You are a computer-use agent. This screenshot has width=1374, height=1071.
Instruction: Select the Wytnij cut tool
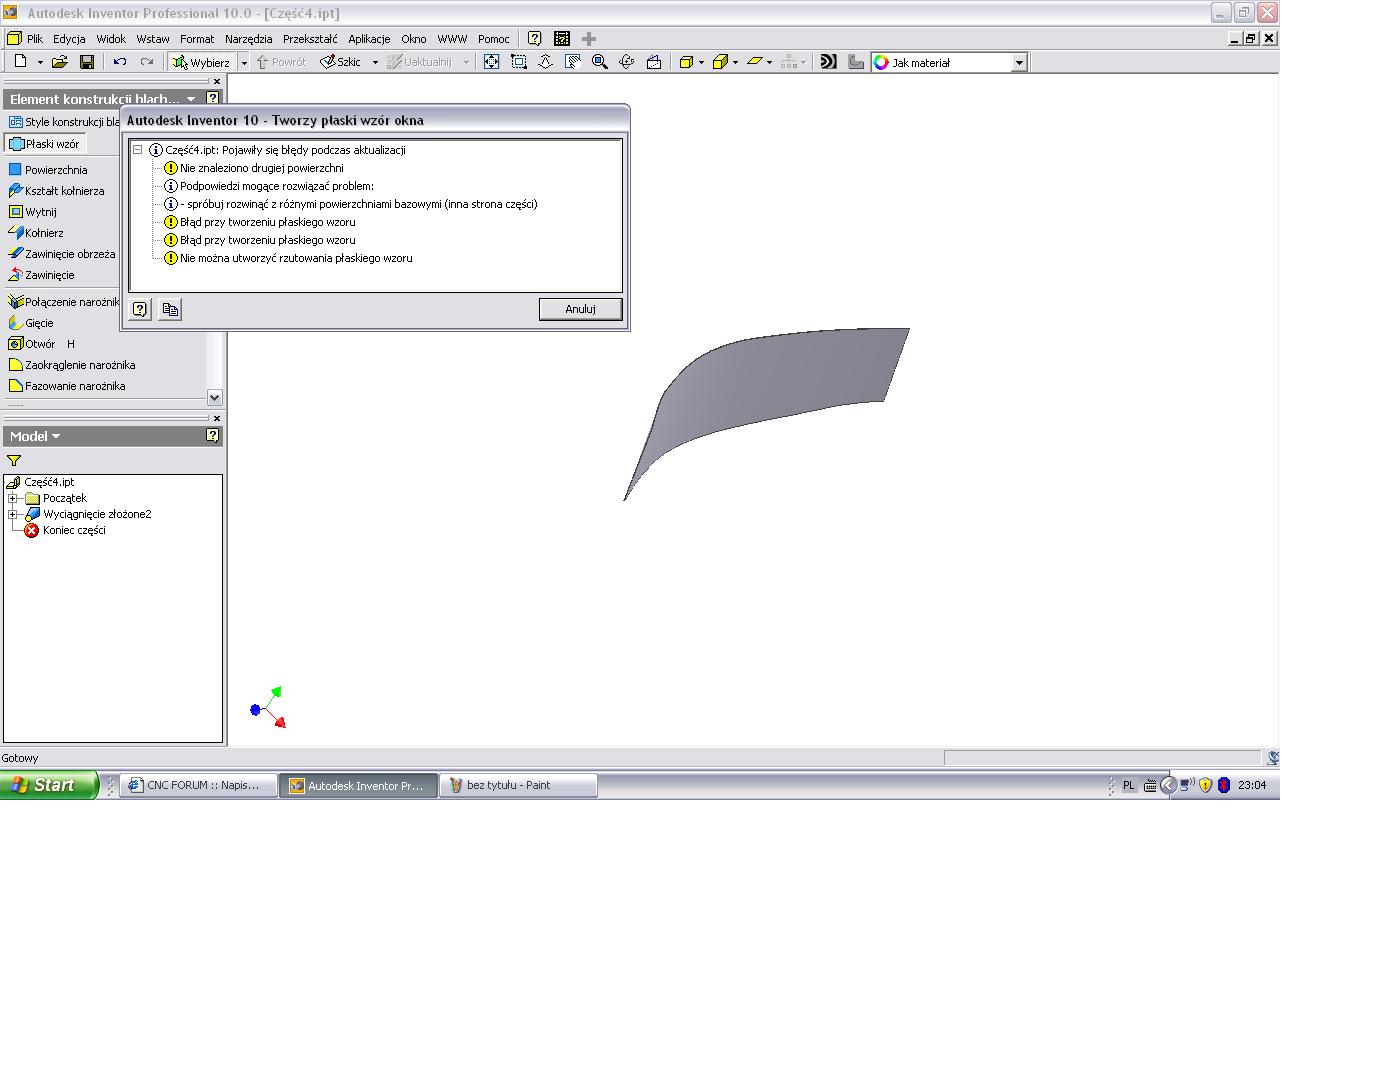coord(33,212)
